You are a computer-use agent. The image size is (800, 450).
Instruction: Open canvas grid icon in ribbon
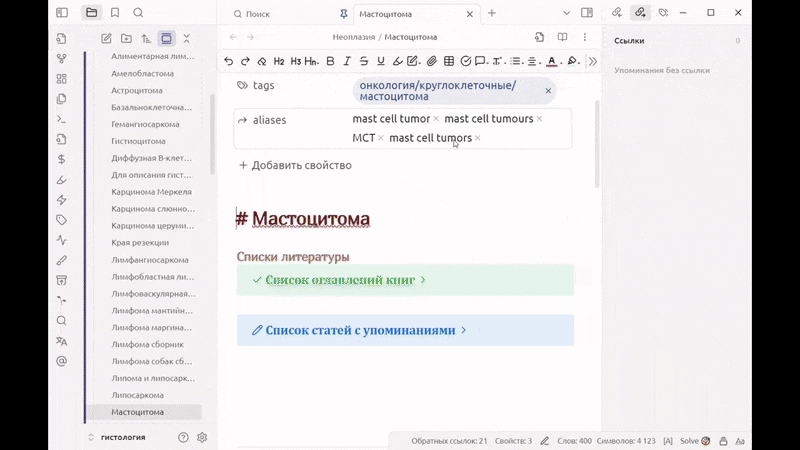61,79
